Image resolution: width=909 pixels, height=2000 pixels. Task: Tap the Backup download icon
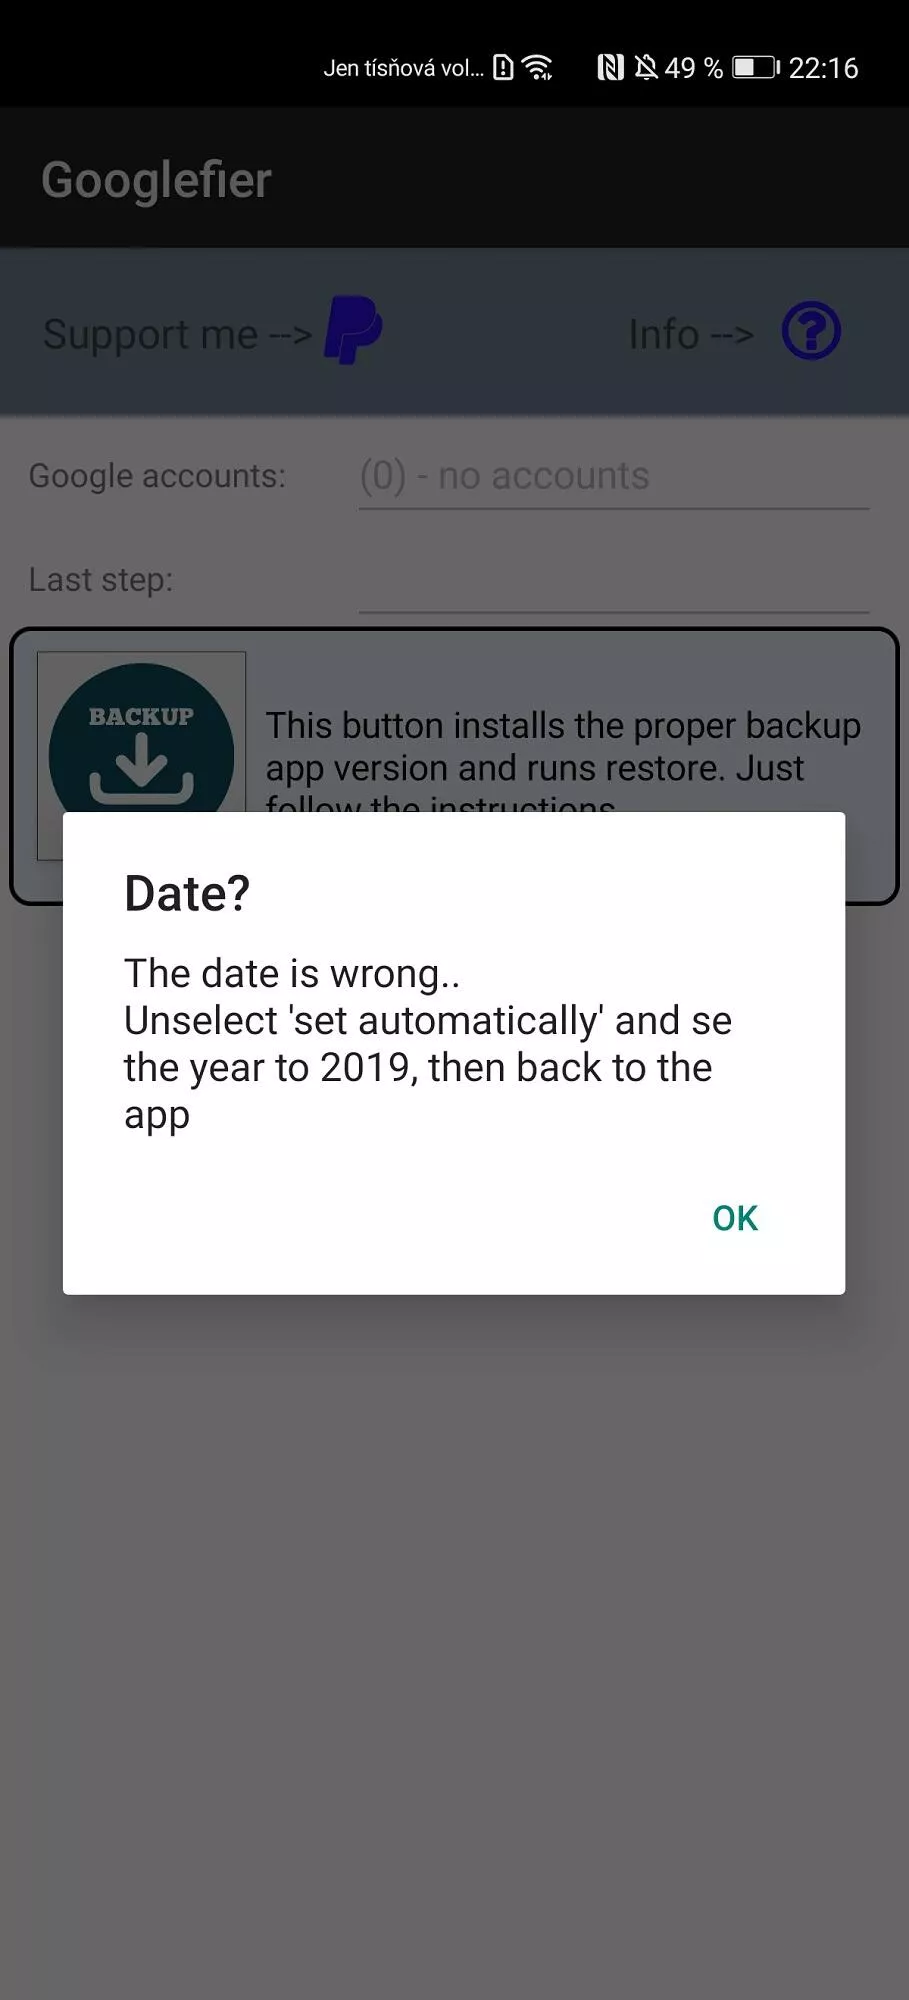pos(142,738)
